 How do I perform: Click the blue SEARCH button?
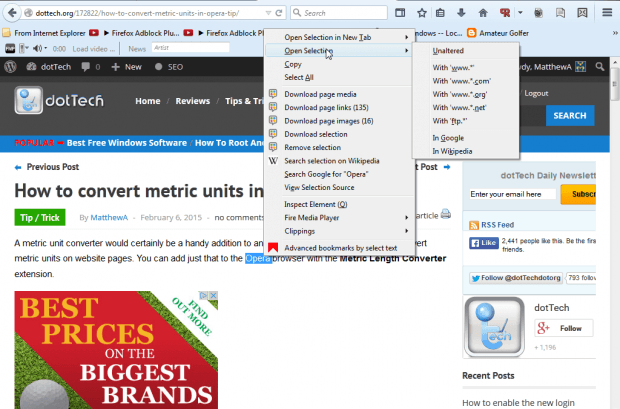point(570,116)
